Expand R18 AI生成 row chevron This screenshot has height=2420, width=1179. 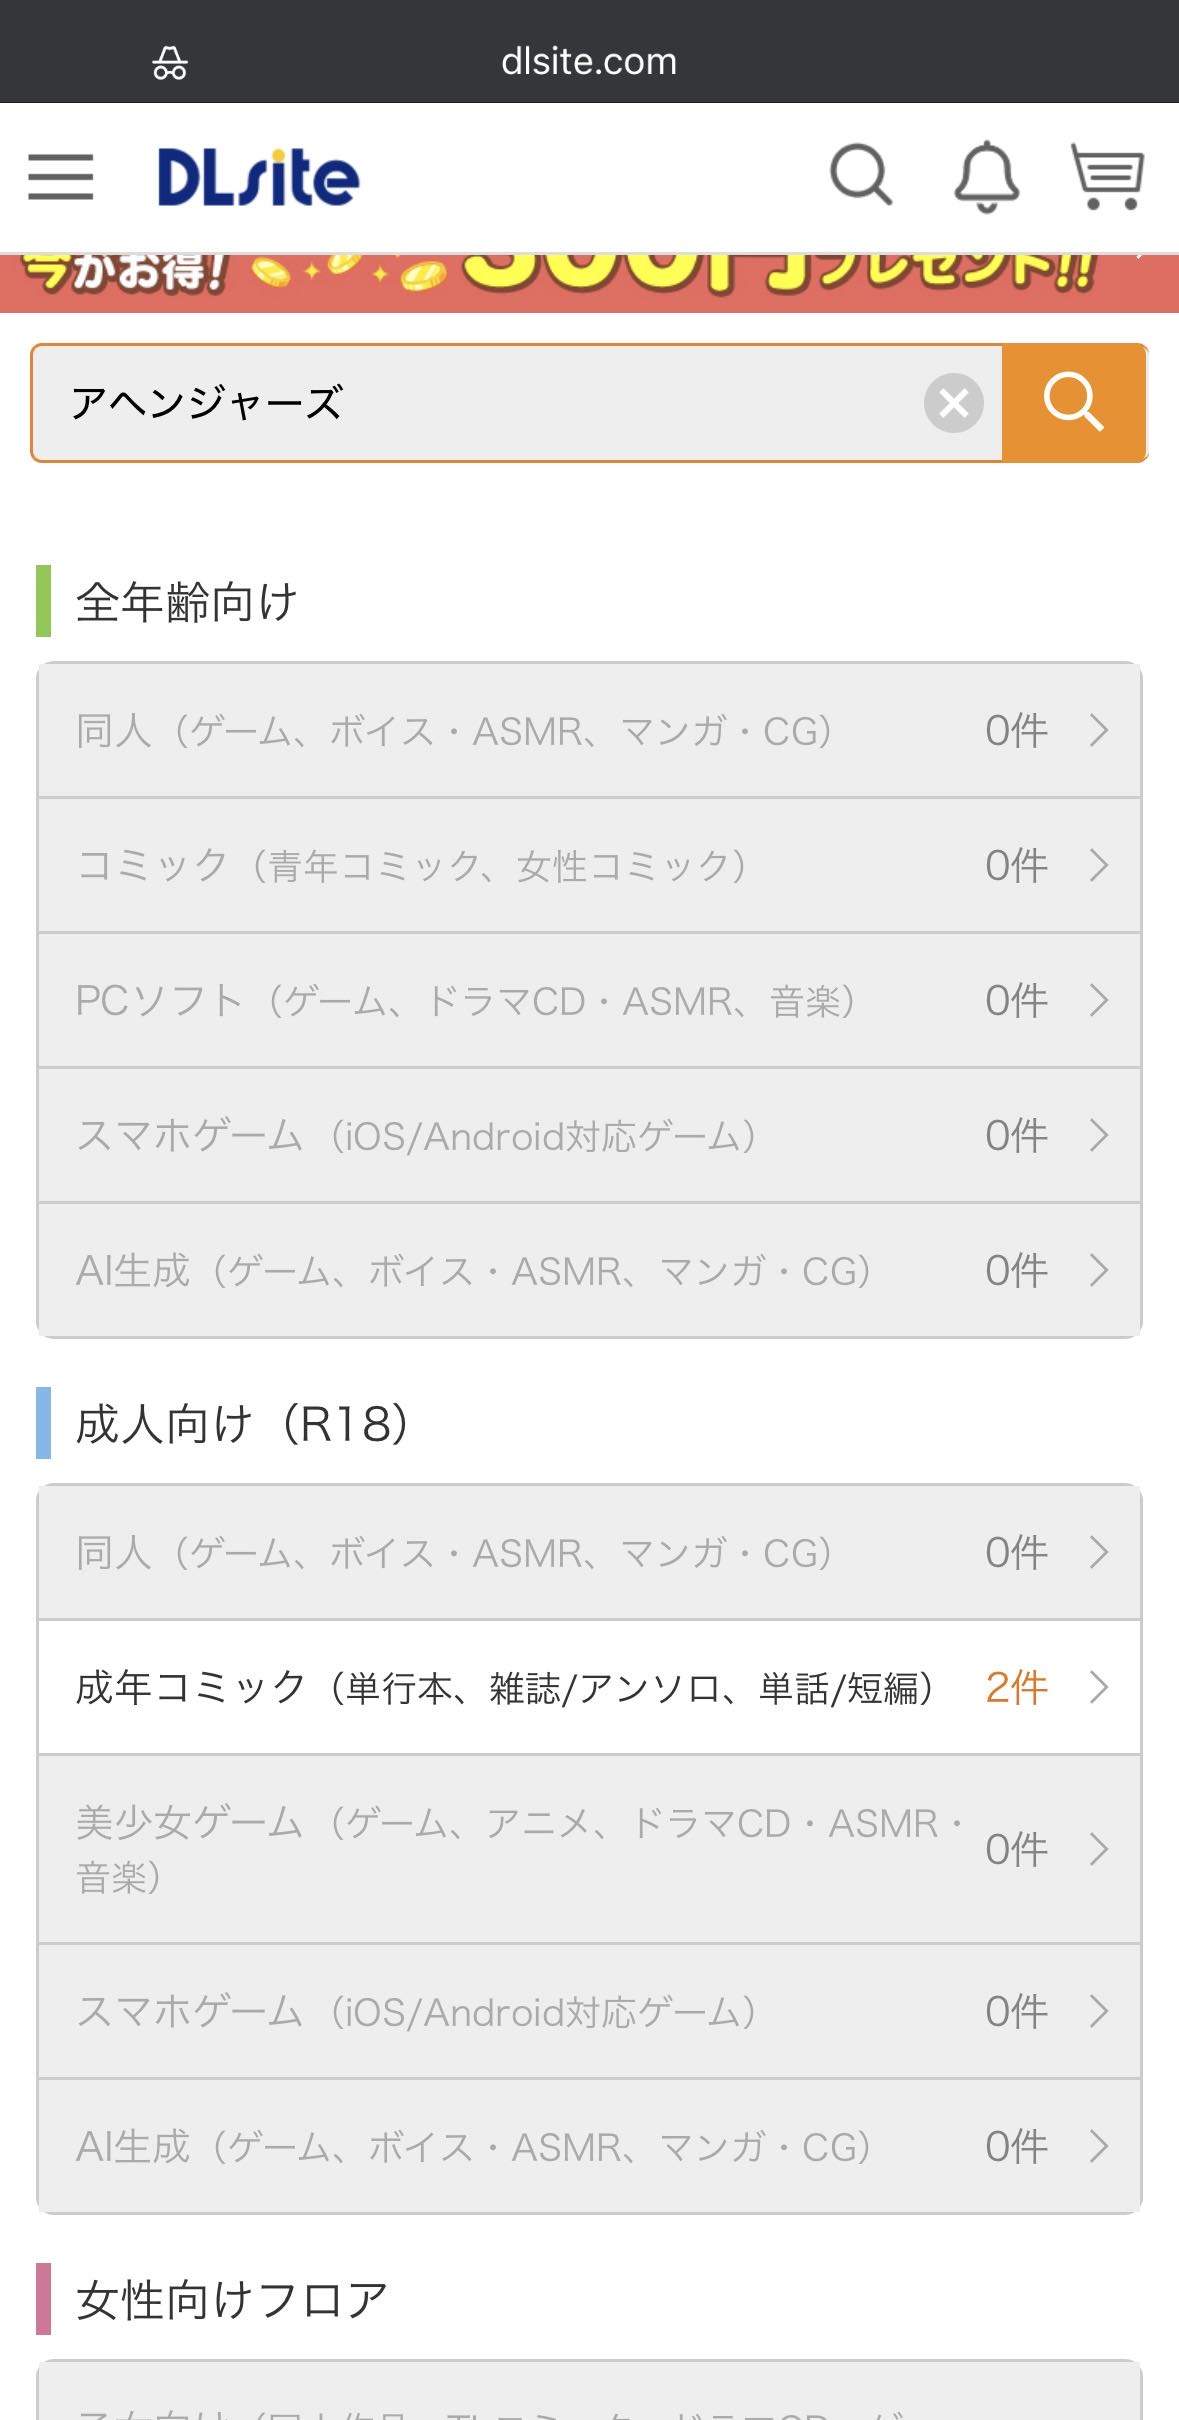tap(1099, 2146)
